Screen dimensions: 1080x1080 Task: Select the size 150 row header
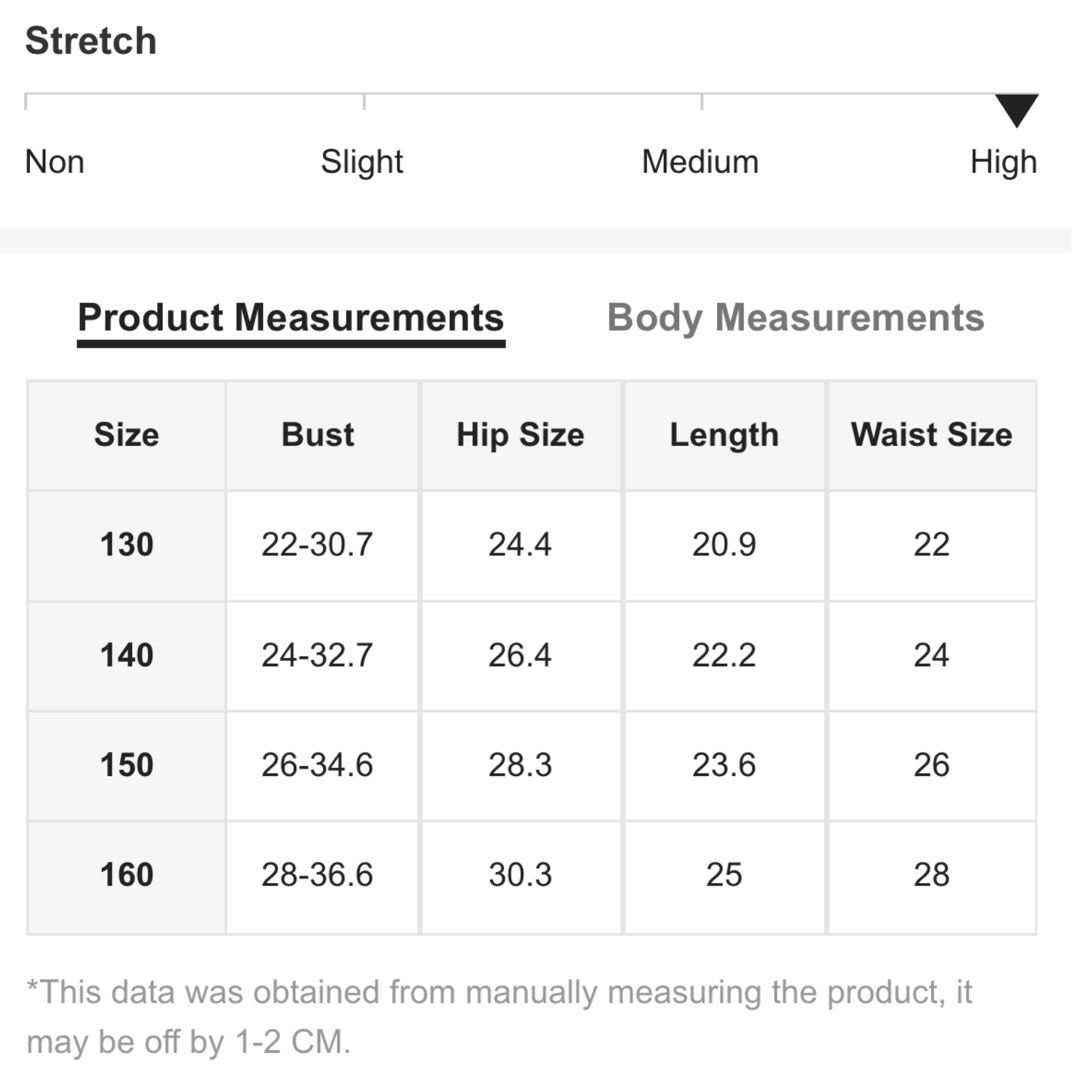pos(126,765)
